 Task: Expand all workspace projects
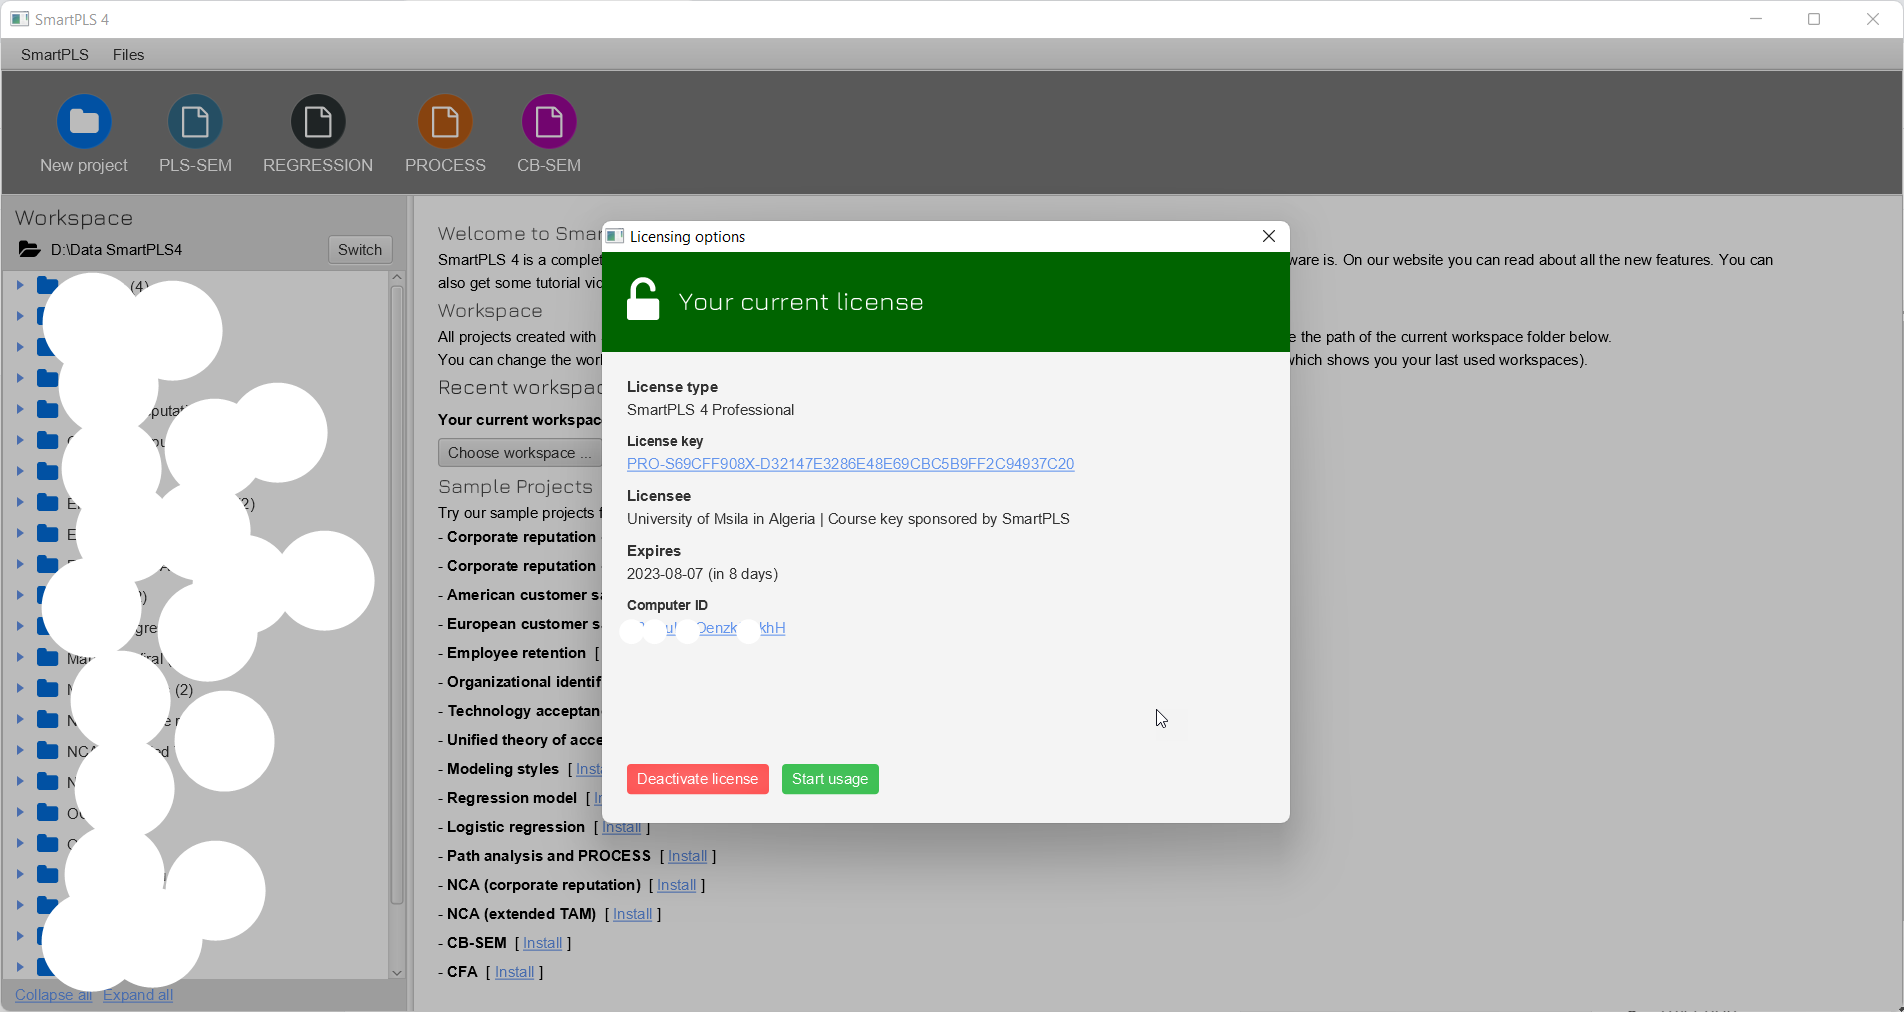coord(138,995)
